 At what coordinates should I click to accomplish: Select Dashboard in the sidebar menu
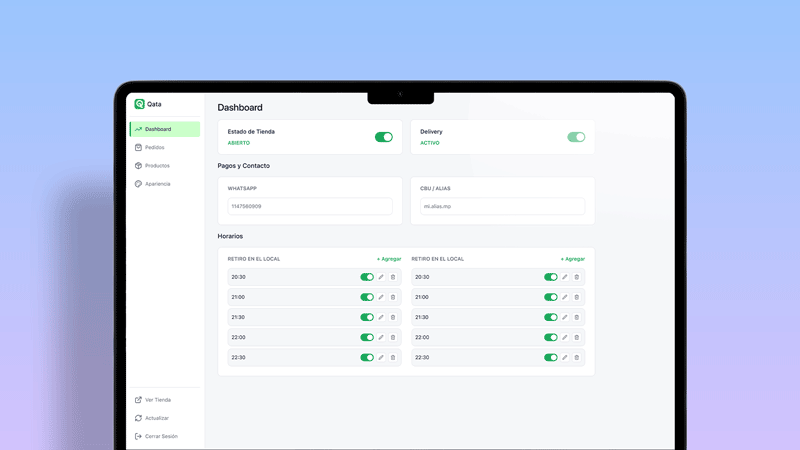click(x=157, y=129)
